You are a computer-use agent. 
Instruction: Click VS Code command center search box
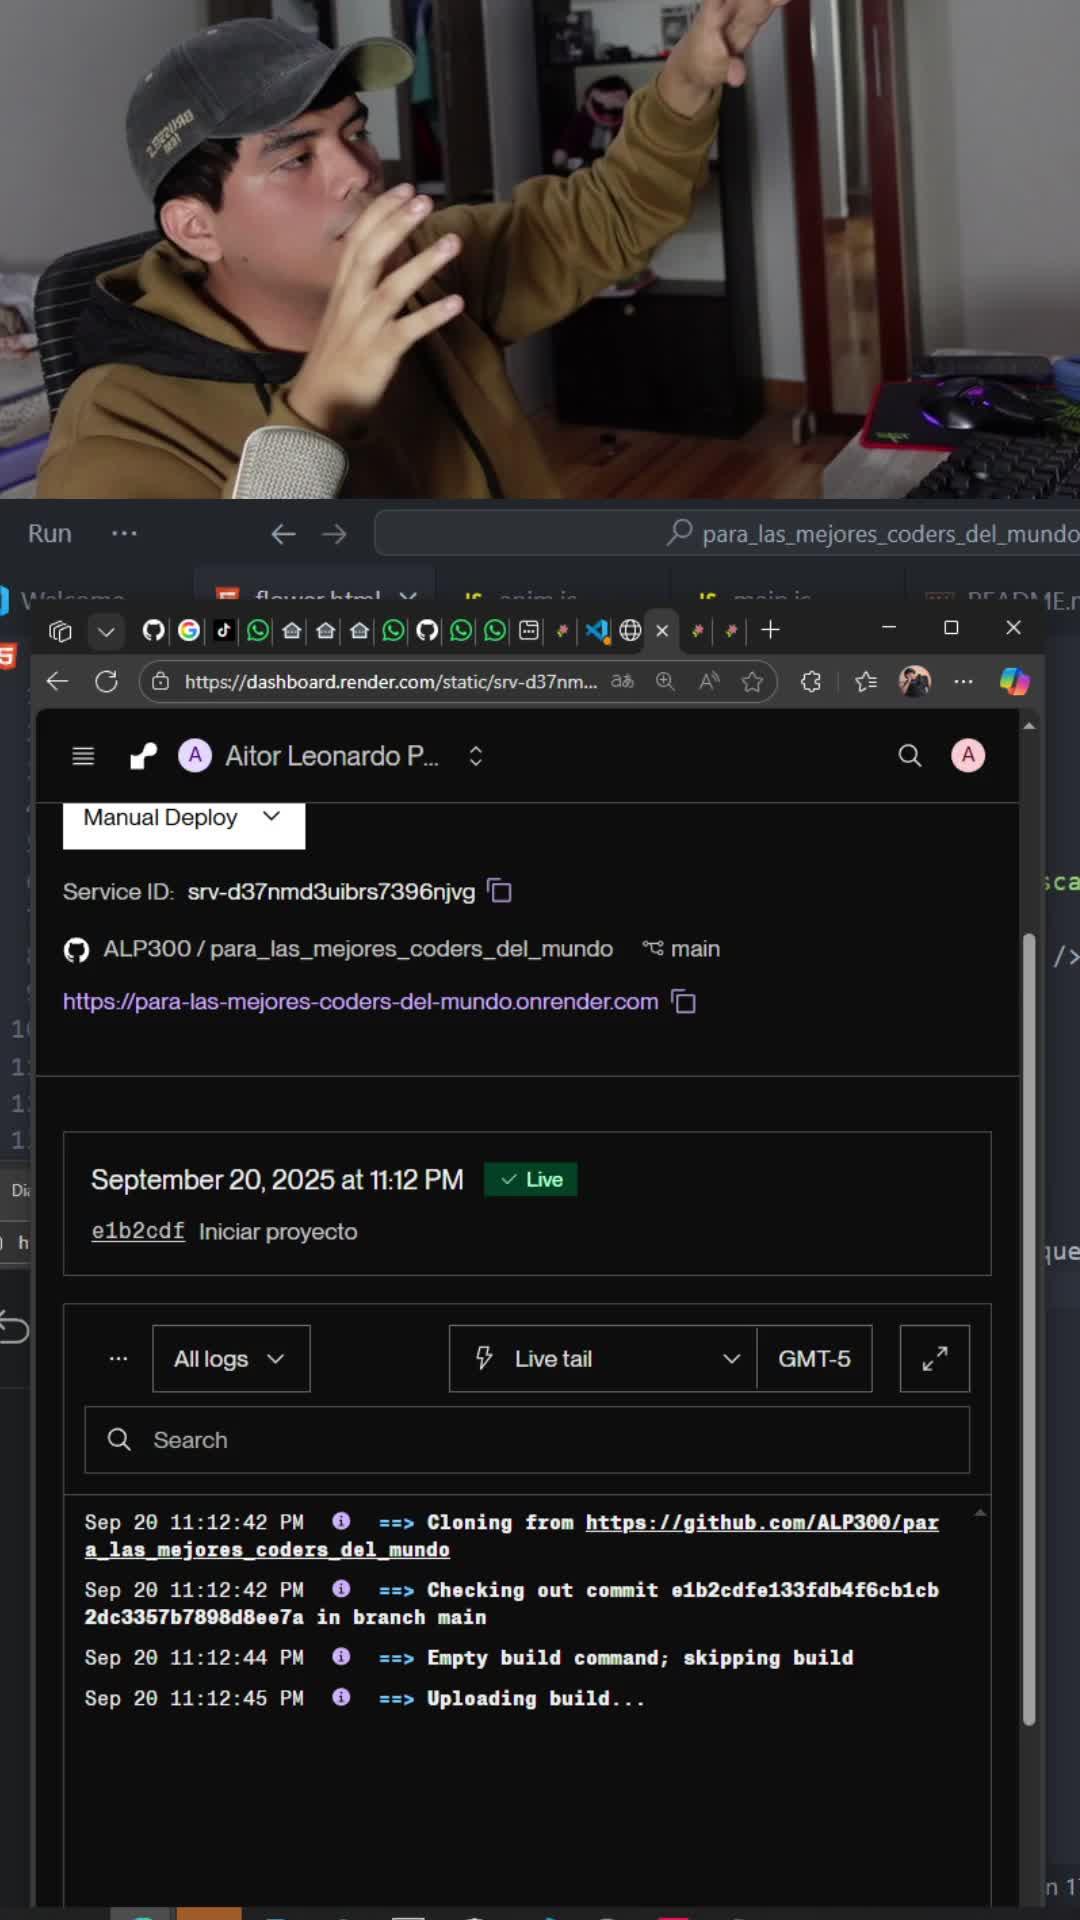(x=727, y=534)
